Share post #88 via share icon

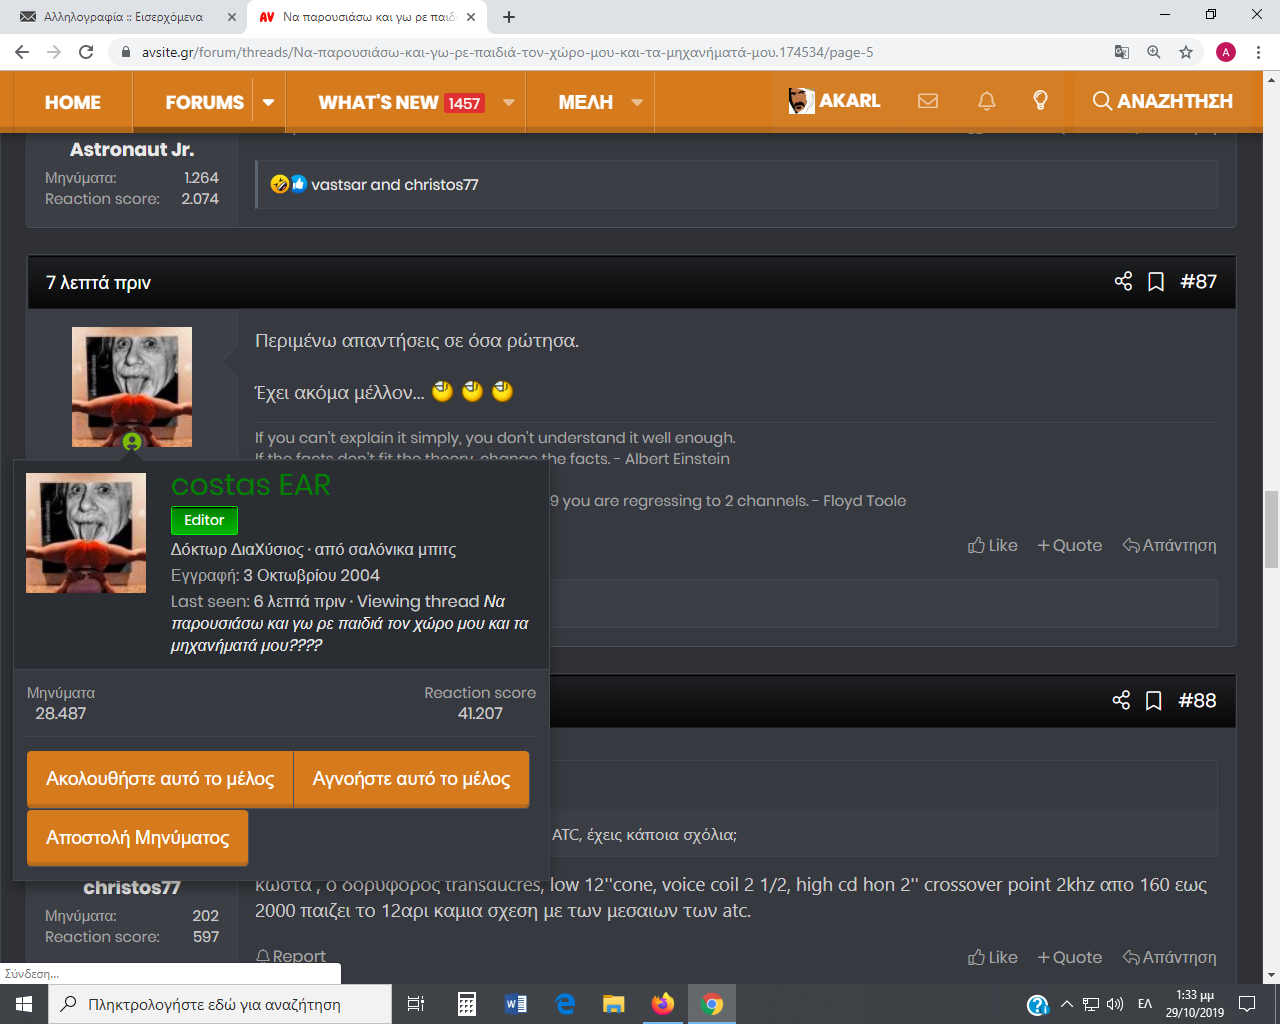(x=1121, y=700)
